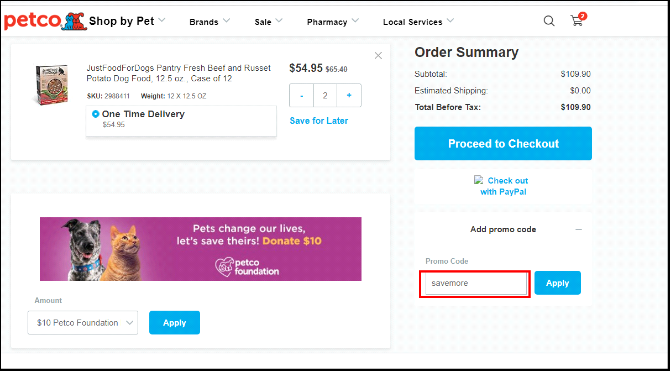Open the Pharmacy menu
Image resolution: width=671 pixels, height=372 pixels.
click(x=333, y=21)
